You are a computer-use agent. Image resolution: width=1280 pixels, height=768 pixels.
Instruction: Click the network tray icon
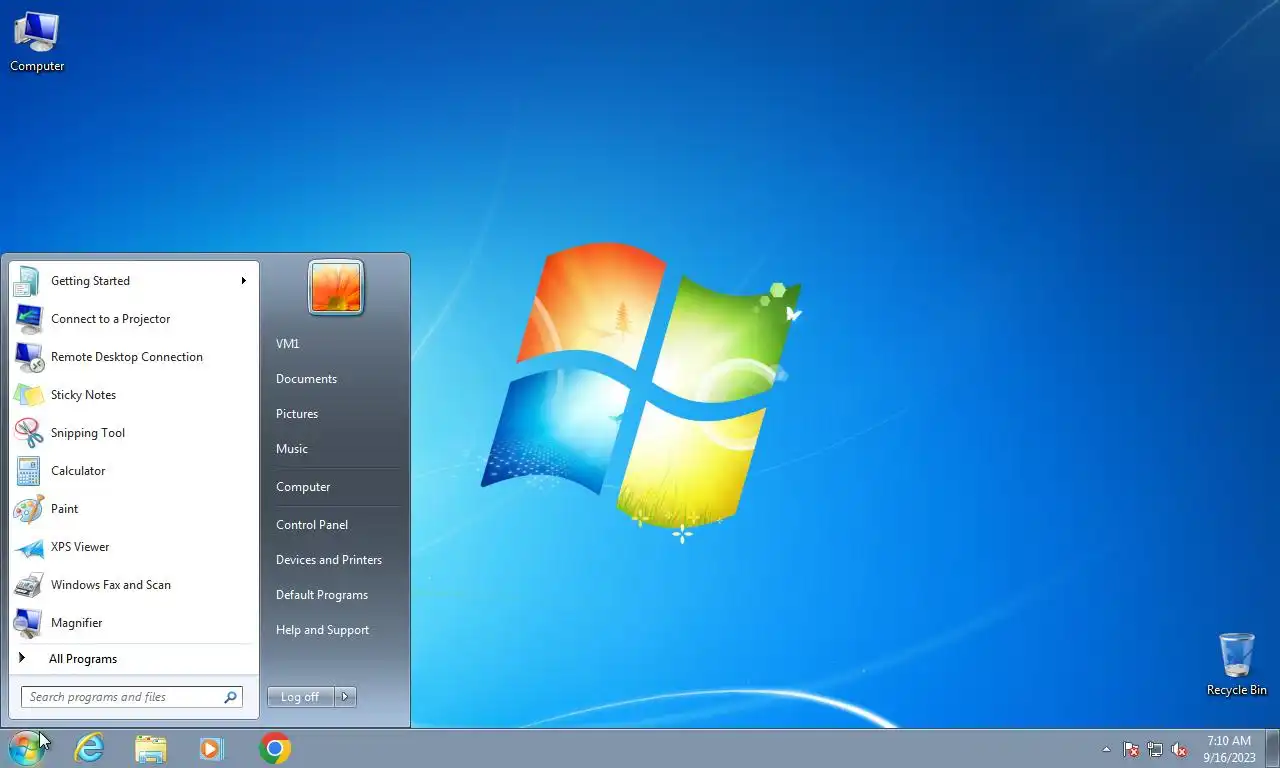pyautogui.click(x=1155, y=749)
